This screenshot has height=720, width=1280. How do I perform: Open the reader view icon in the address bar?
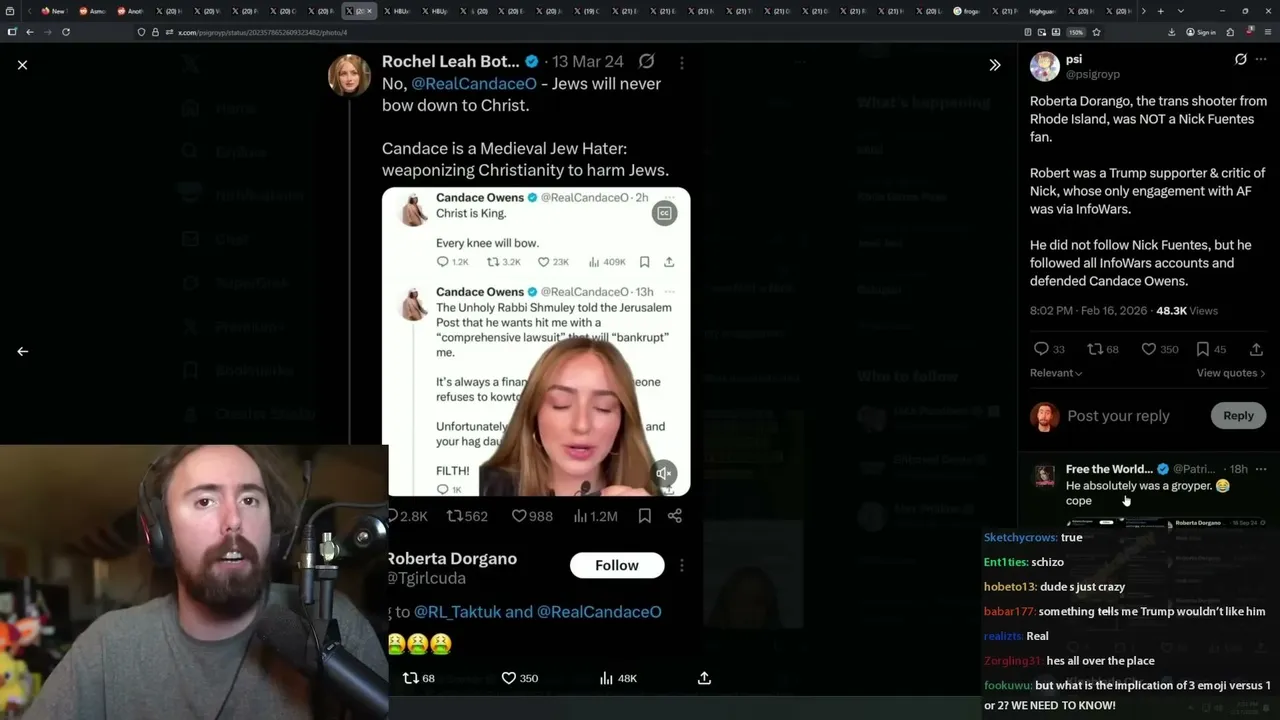pyautogui.click(x=1028, y=32)
